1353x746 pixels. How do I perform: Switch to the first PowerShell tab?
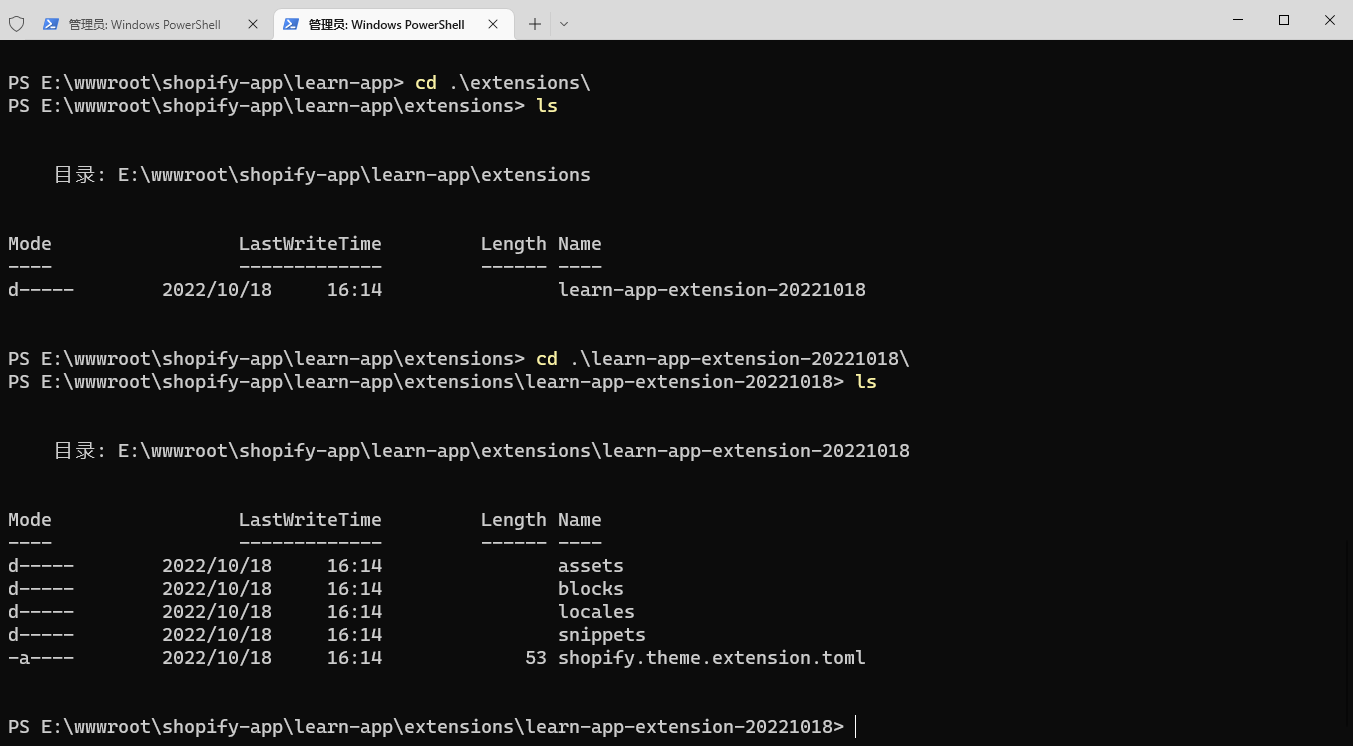(144, 24)
